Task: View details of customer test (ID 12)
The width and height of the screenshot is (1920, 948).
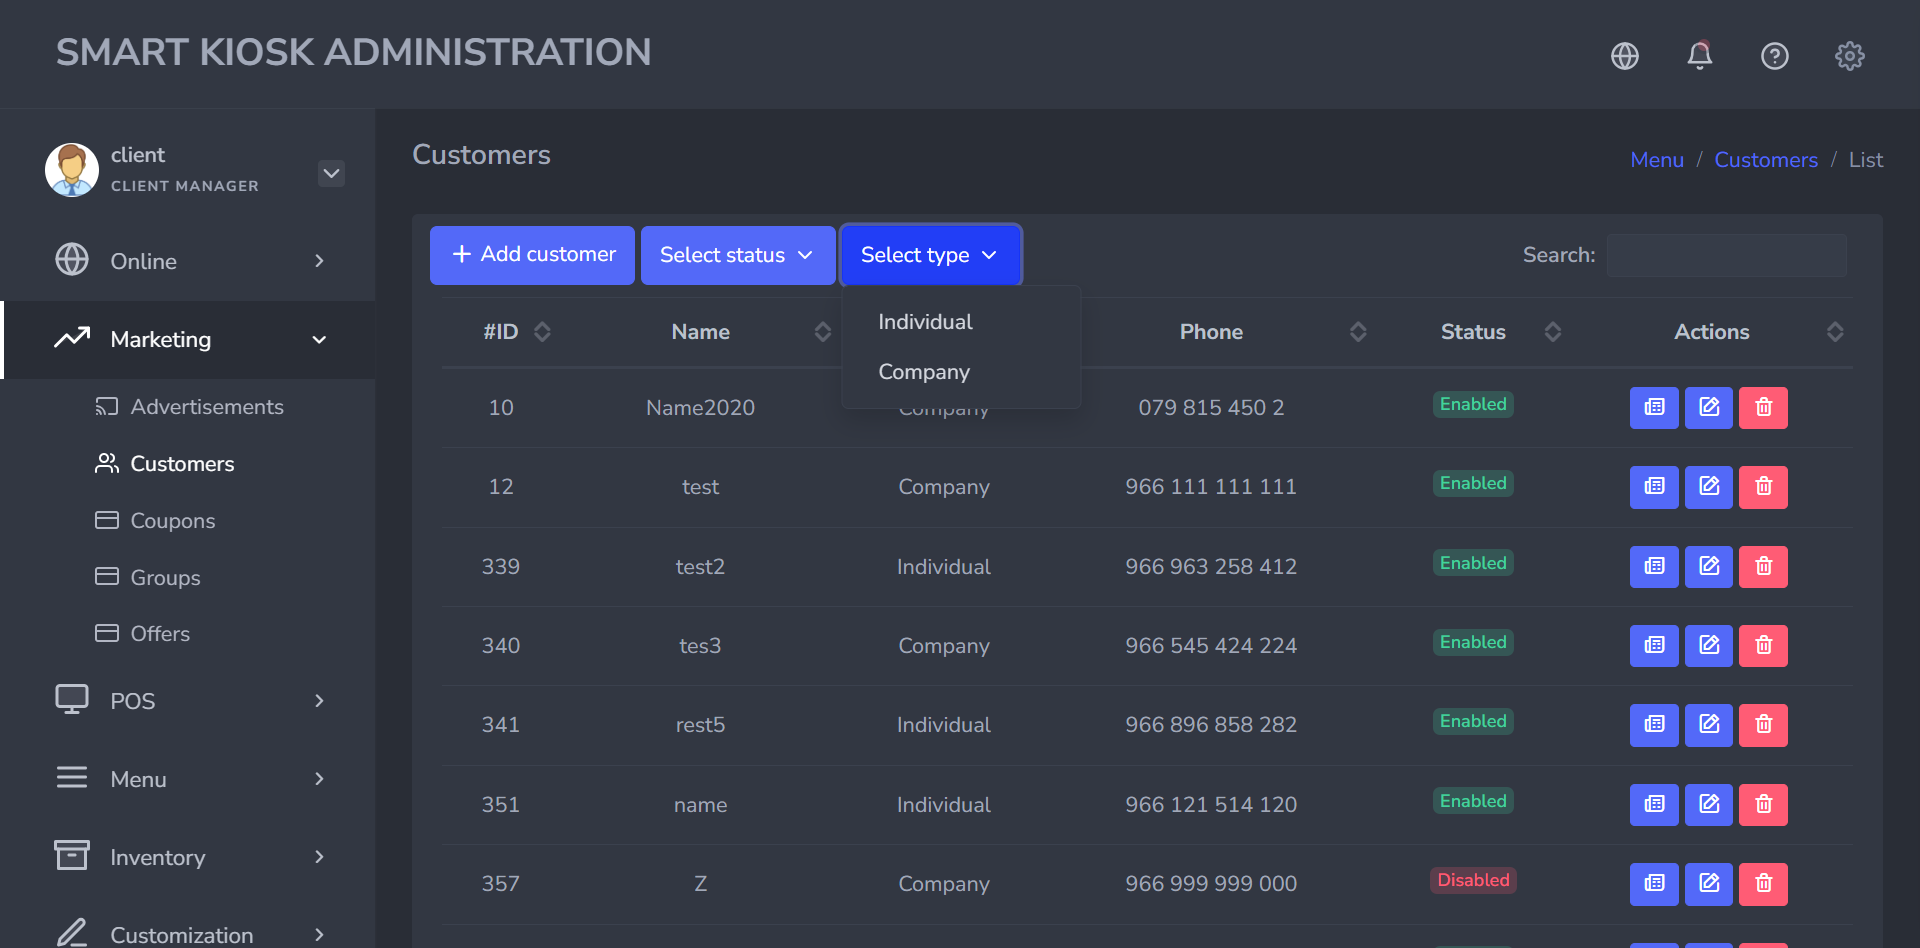Action: click(1654, 487)
